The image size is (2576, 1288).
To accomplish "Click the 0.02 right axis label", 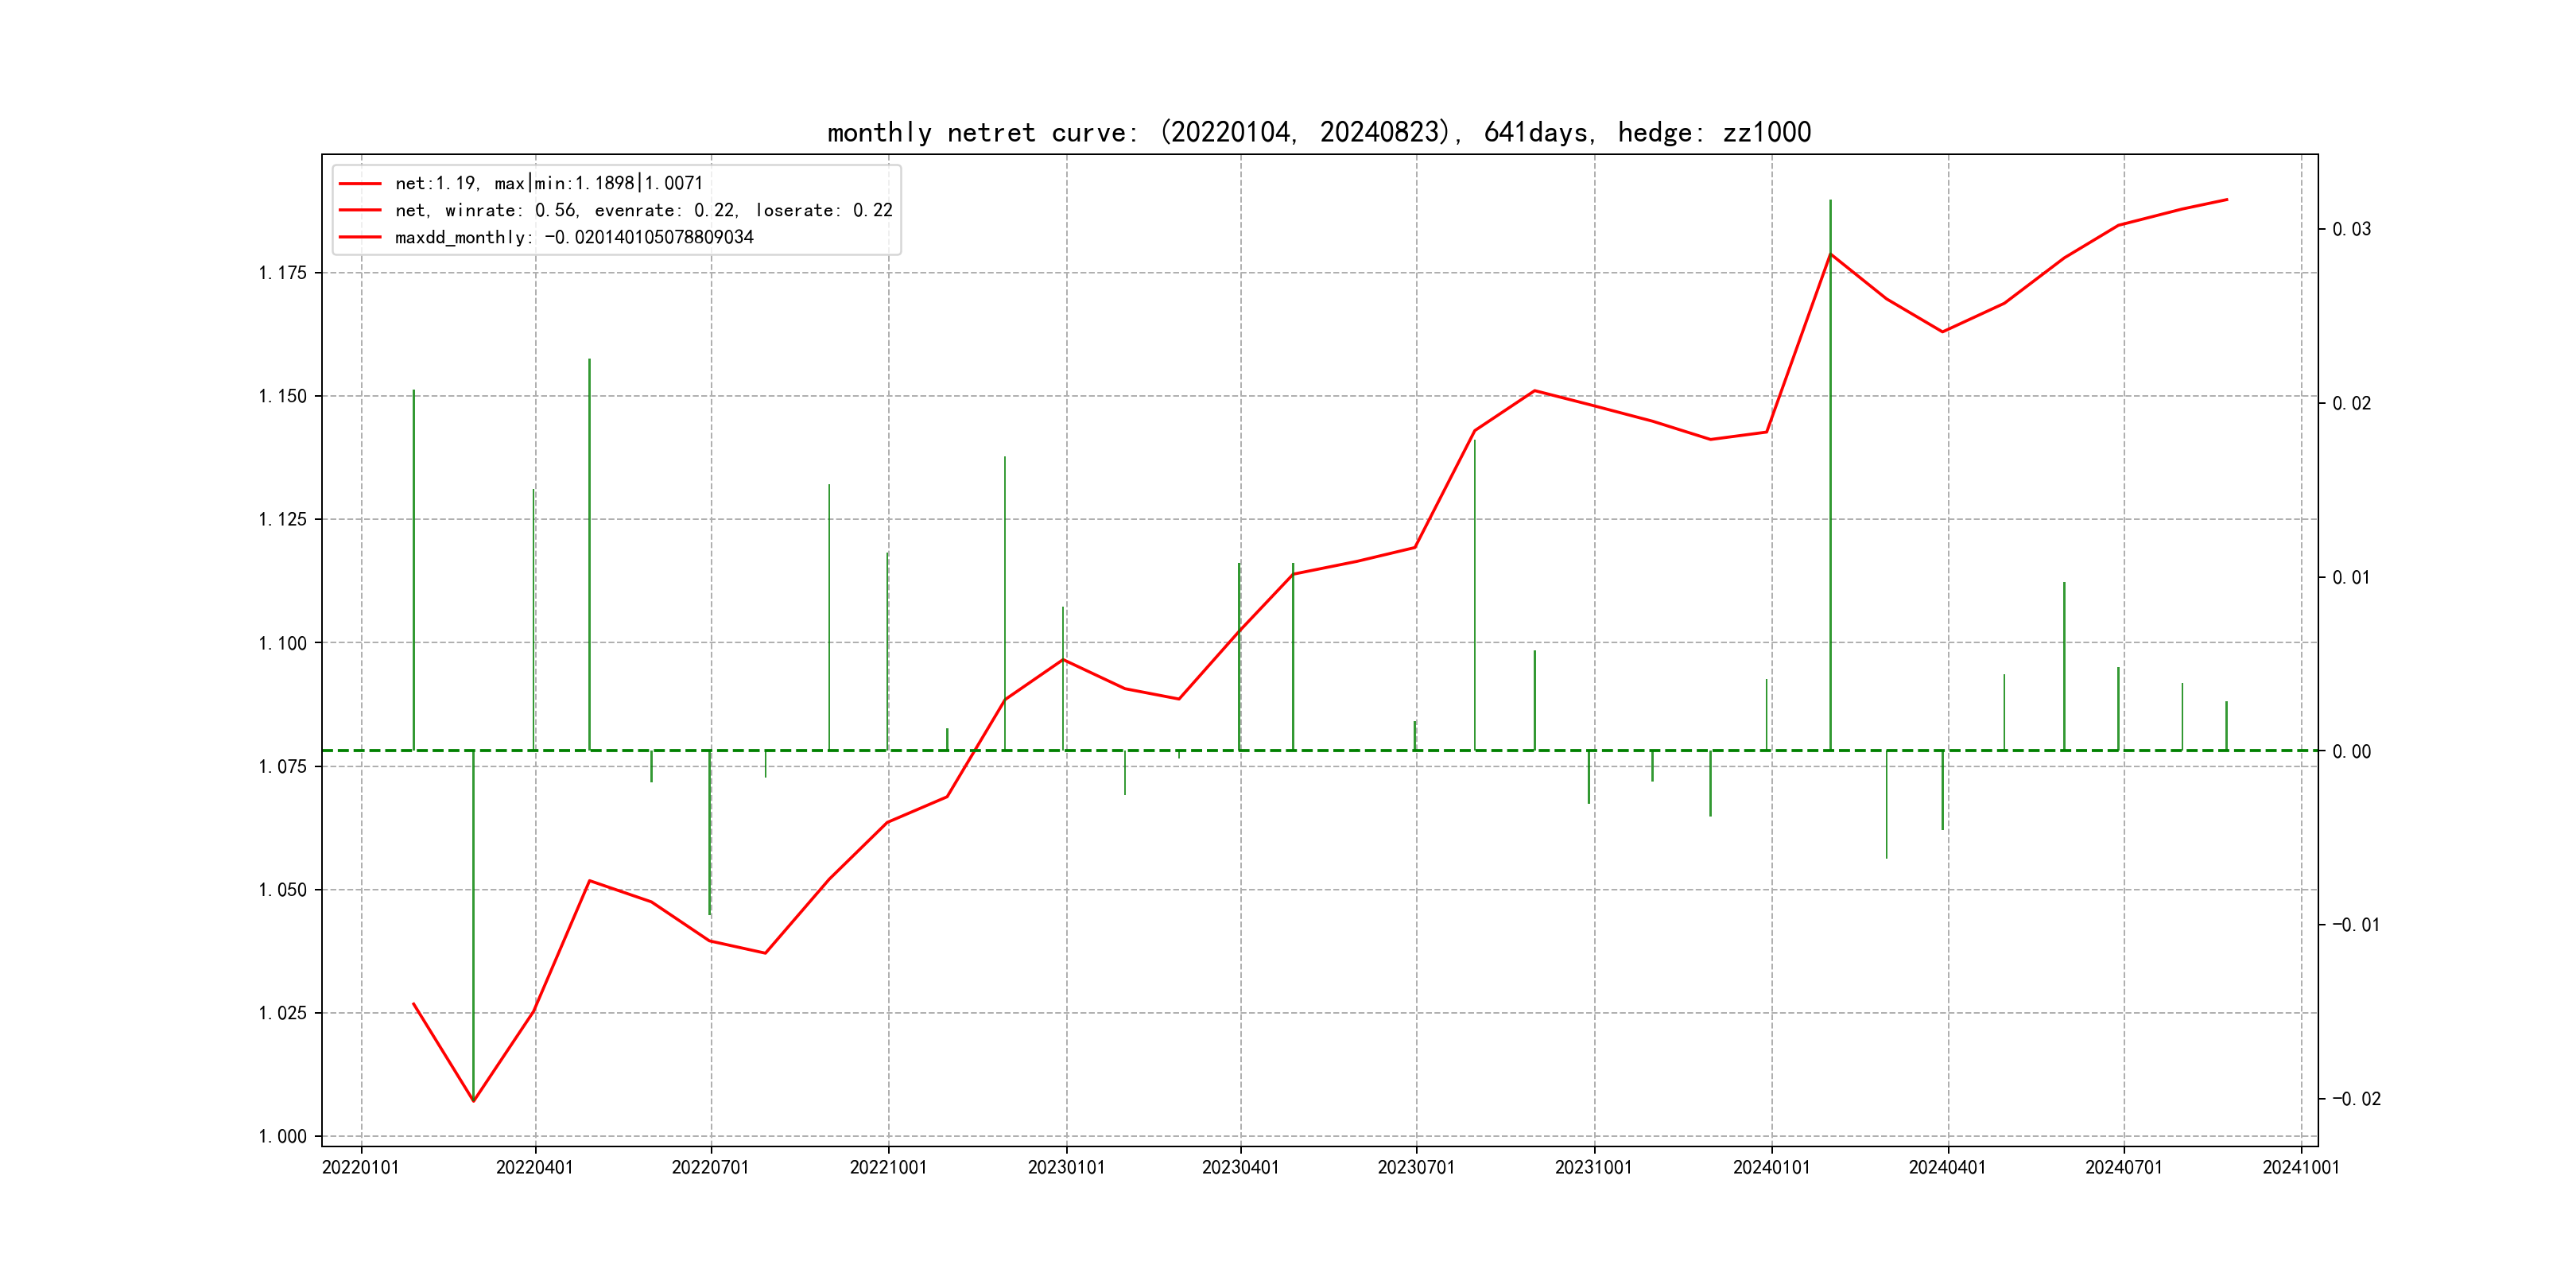I will click(x=2351, y=403).
